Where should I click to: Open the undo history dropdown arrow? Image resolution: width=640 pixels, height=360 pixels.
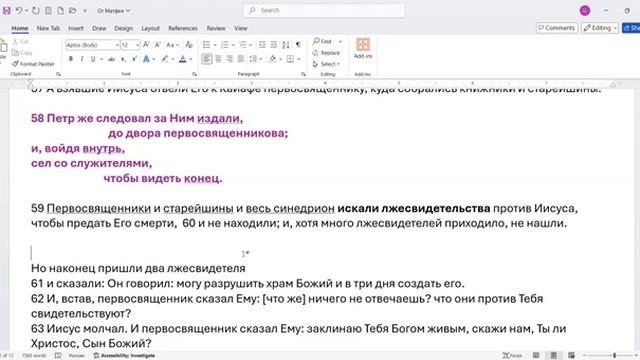click(27, 11)
